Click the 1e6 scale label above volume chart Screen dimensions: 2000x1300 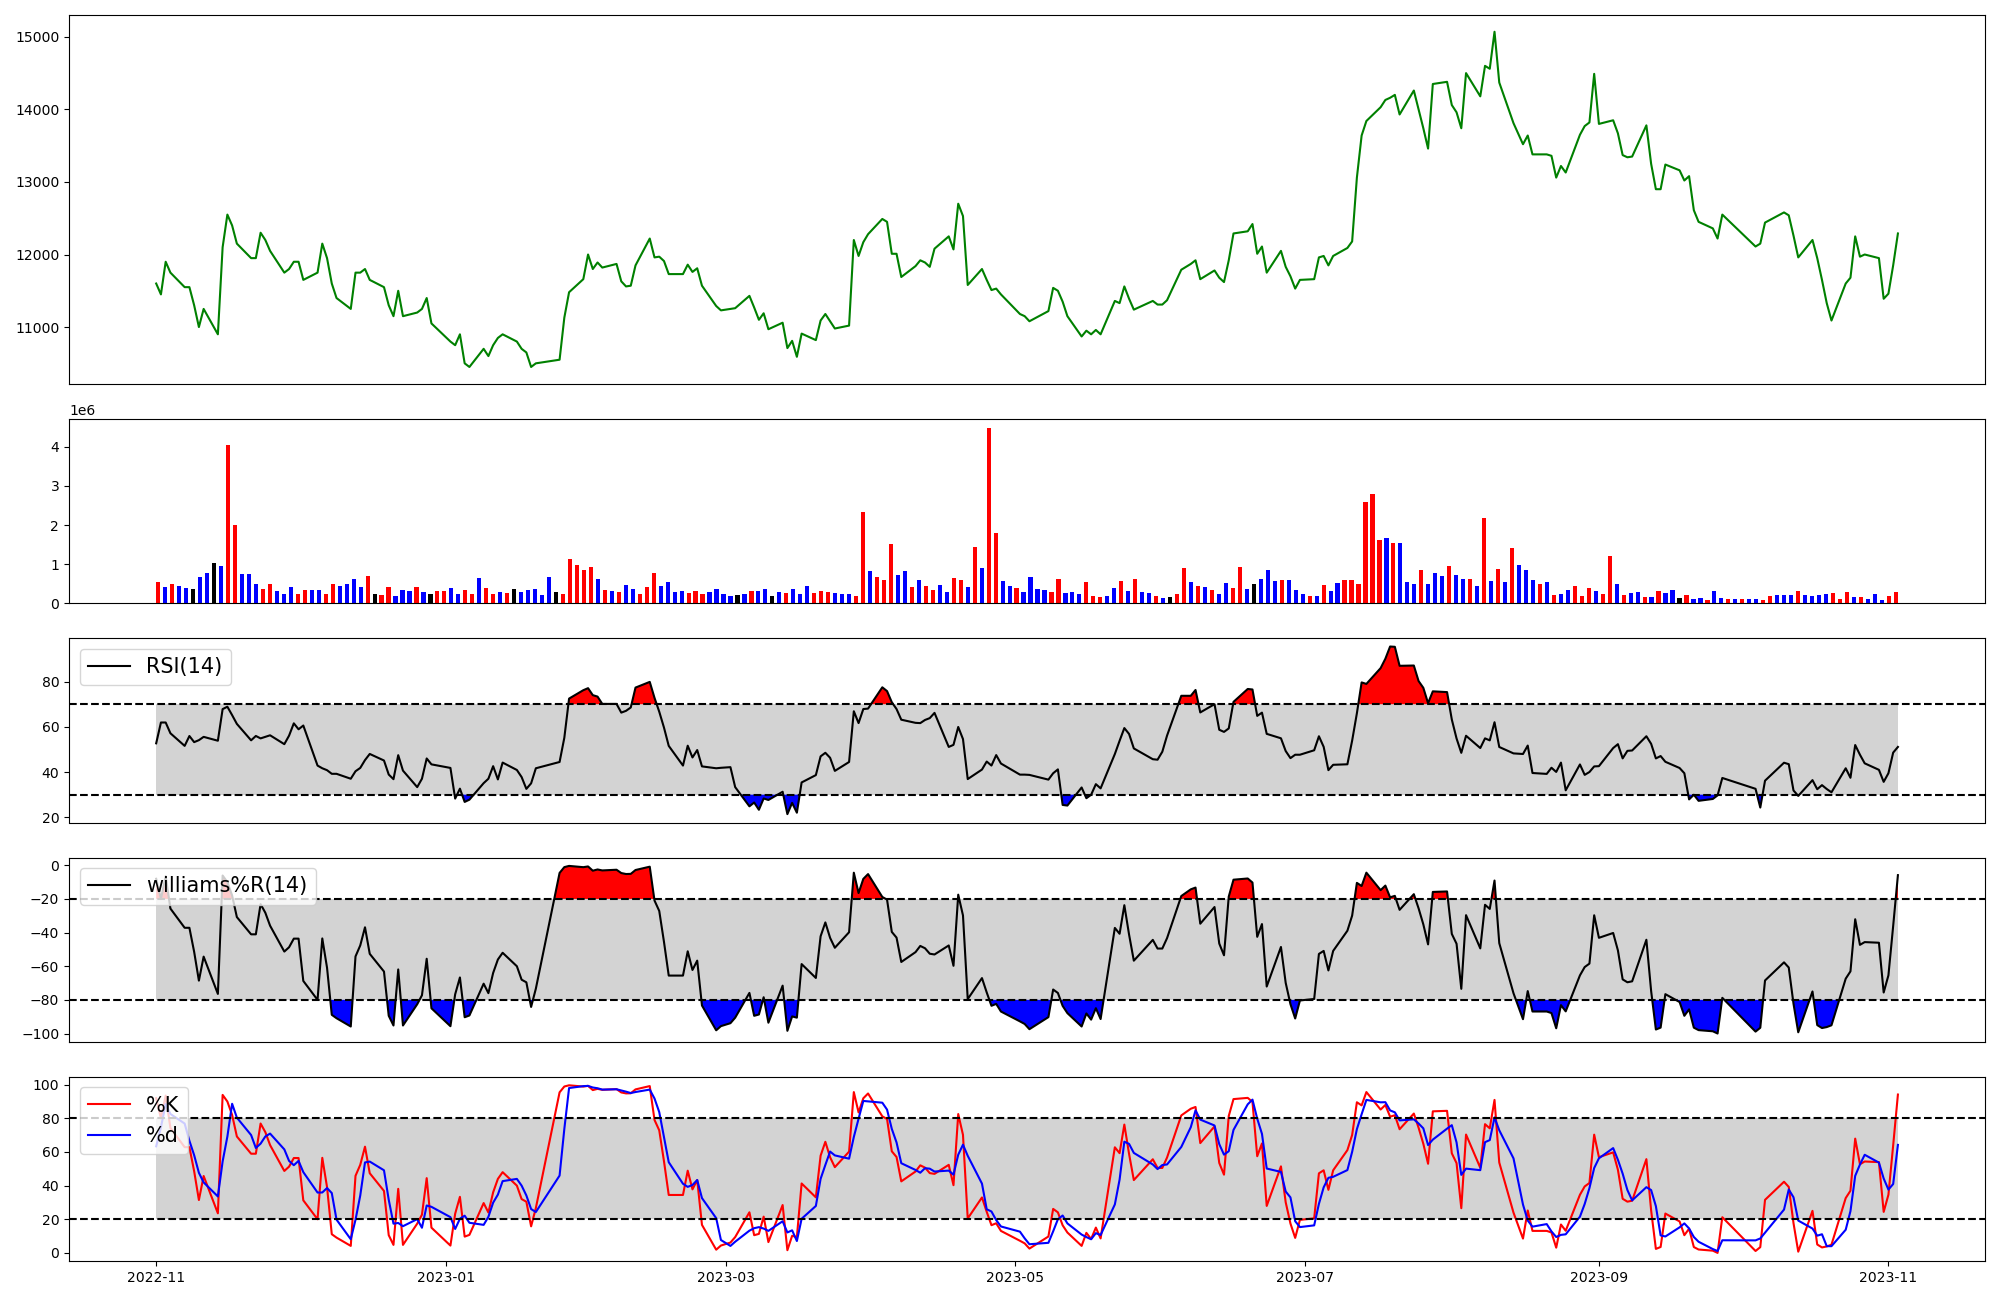[x=82, y=411]
